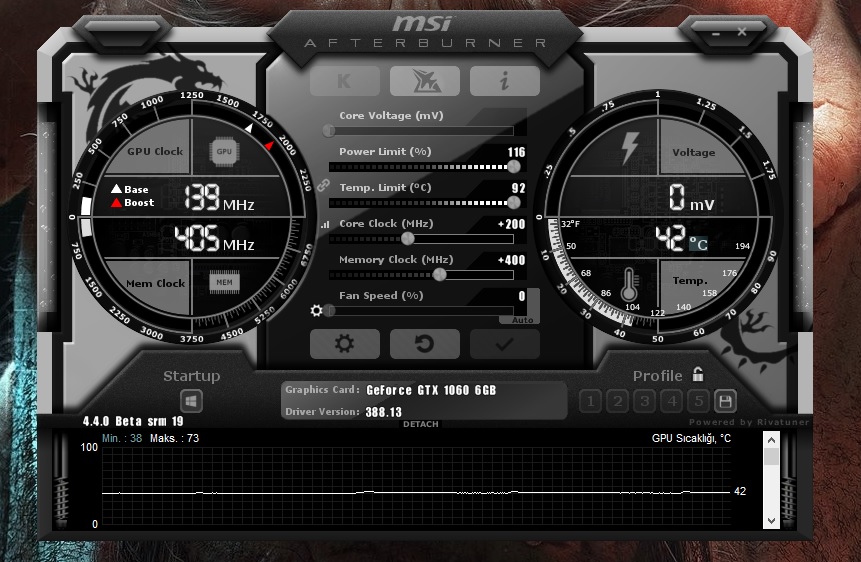Reset settings with the circular arrow button

[x=424, y=344]
